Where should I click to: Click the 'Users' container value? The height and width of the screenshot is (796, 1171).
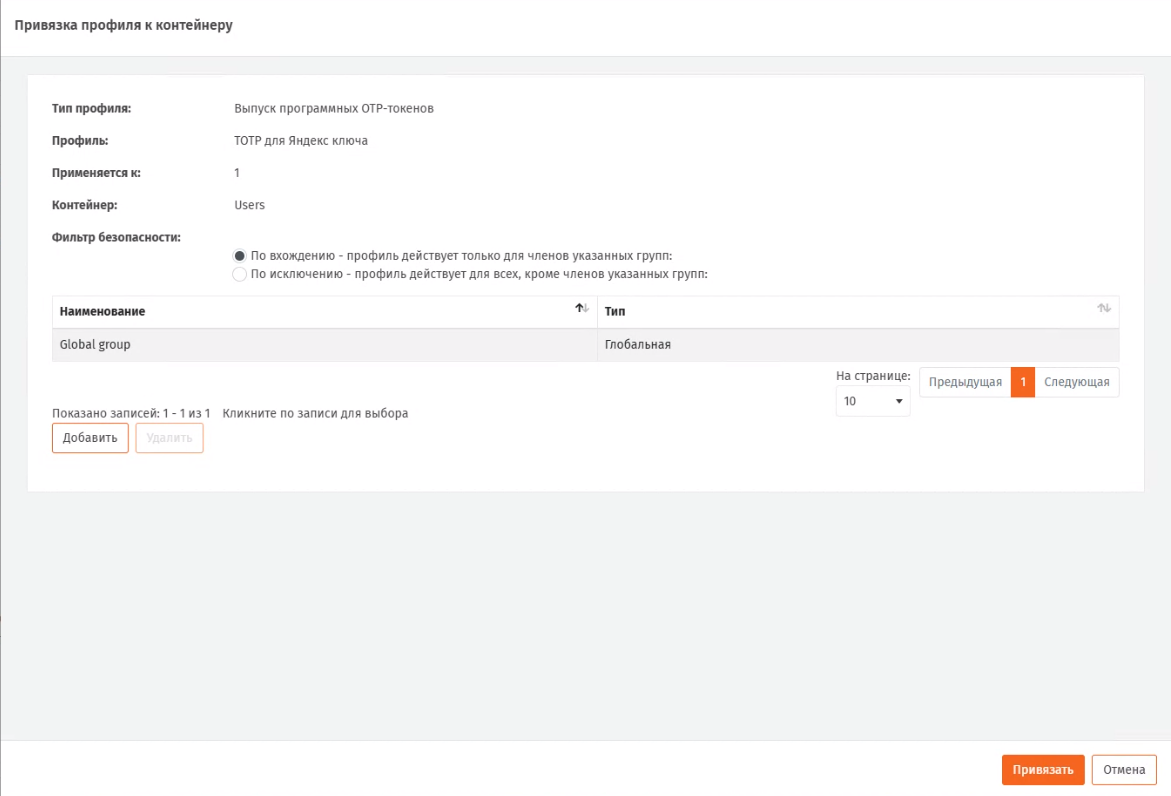pyautogui.click(x=249, y=205)
